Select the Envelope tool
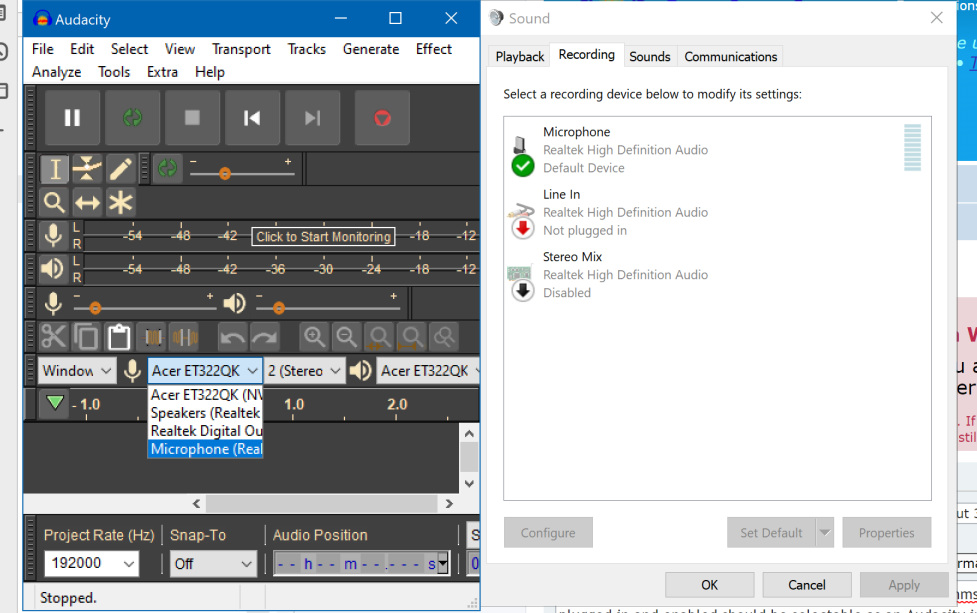Viewport: 977px width, 613px height. [87, 168]
